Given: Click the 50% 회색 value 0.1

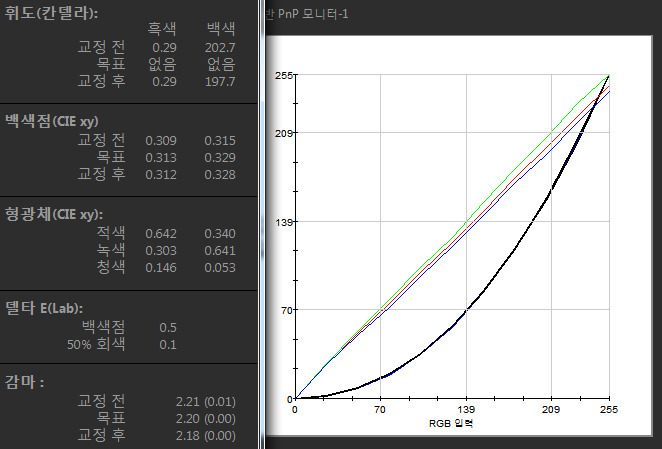Looking at the screenshot, I should coord(168,345).
